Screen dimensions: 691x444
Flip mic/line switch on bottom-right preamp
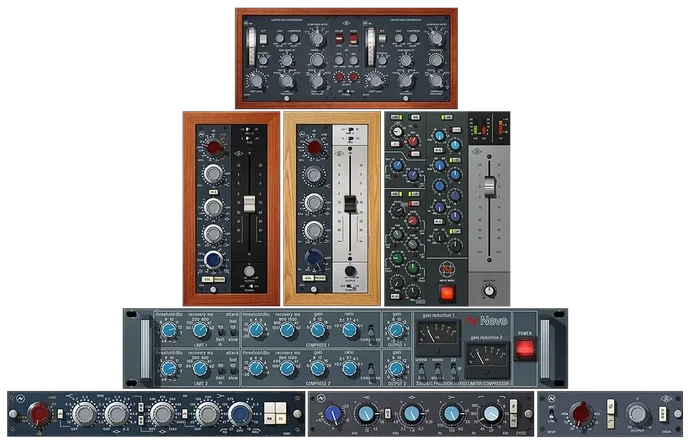point(551,414)
